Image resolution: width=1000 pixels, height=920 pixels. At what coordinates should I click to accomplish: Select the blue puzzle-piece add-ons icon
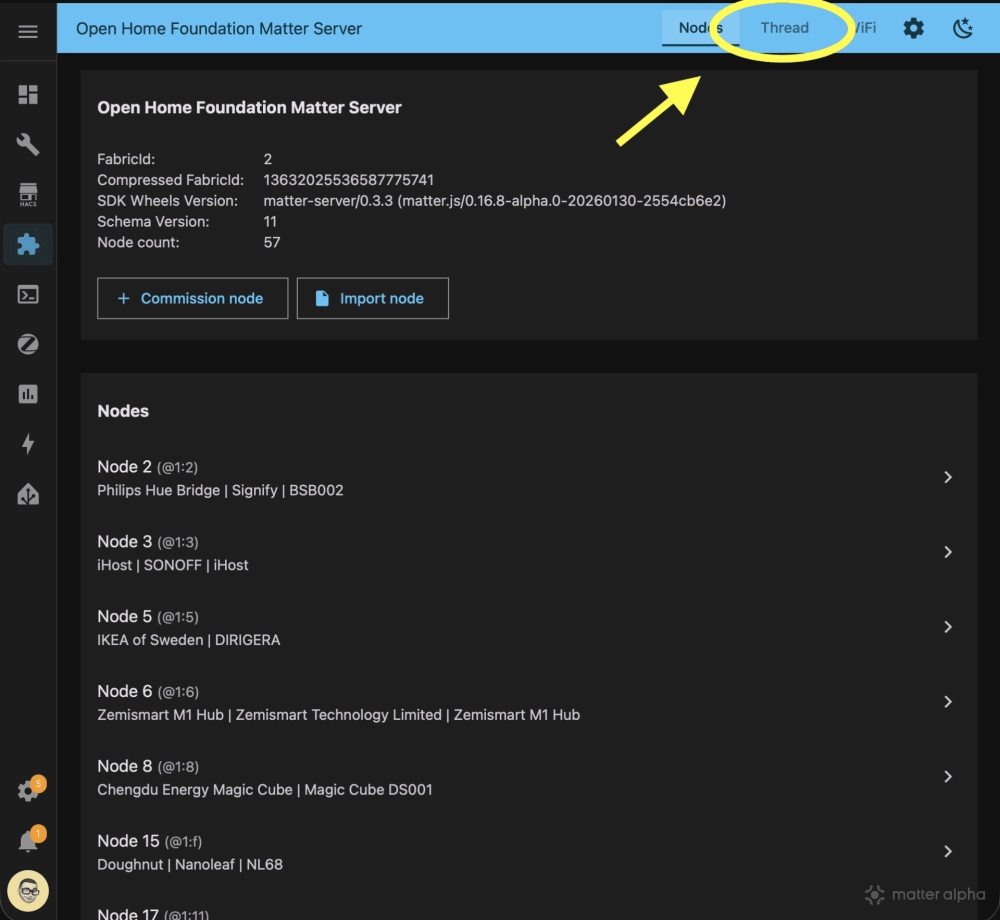click(27, 244)
